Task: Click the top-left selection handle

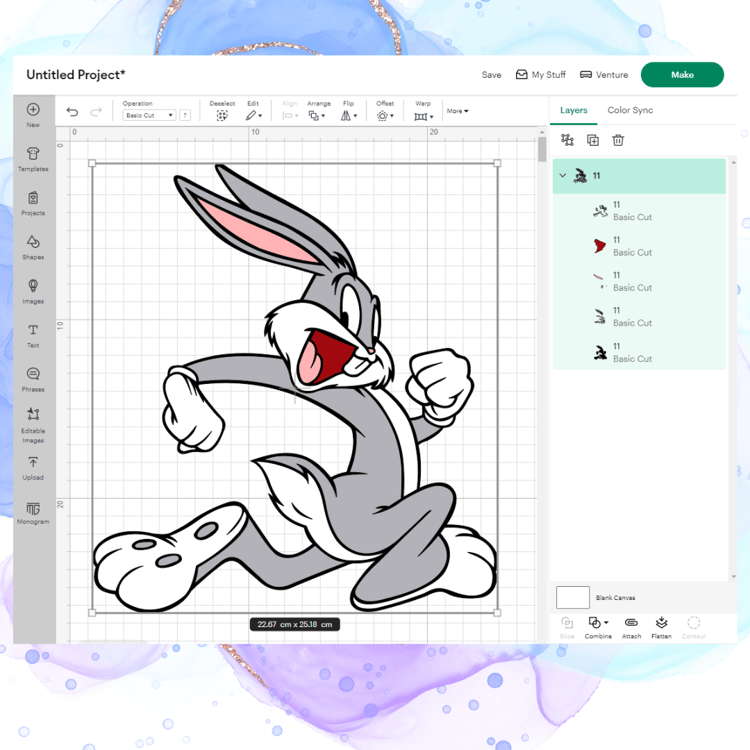Action: (92, 164)
